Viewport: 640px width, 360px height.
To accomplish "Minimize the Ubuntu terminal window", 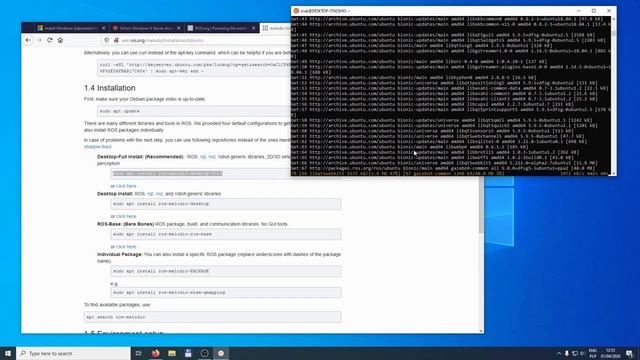I will coord(578,11).
